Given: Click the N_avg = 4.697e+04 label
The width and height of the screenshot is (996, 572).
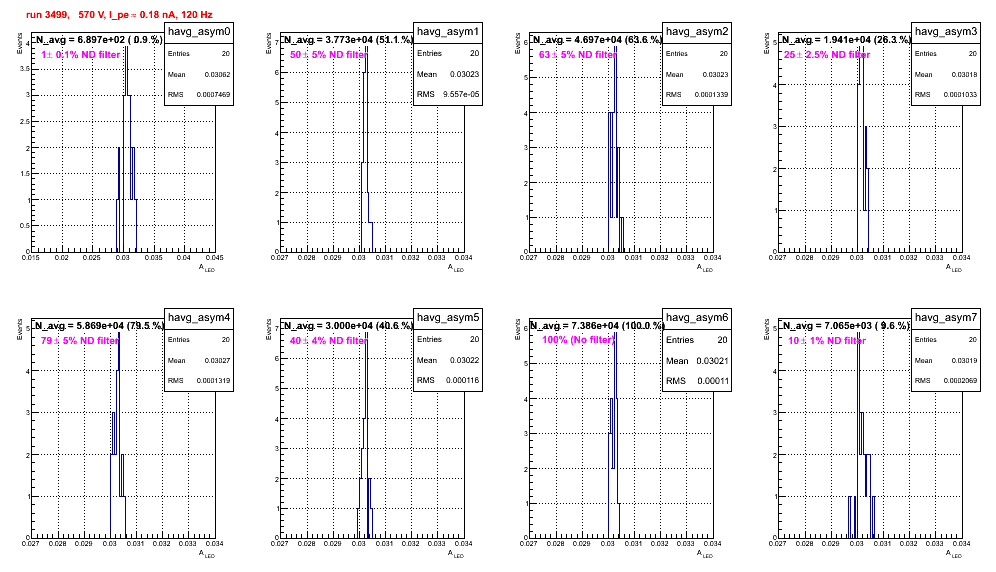Looking at the screenshot, I should (x=598, y=40).
